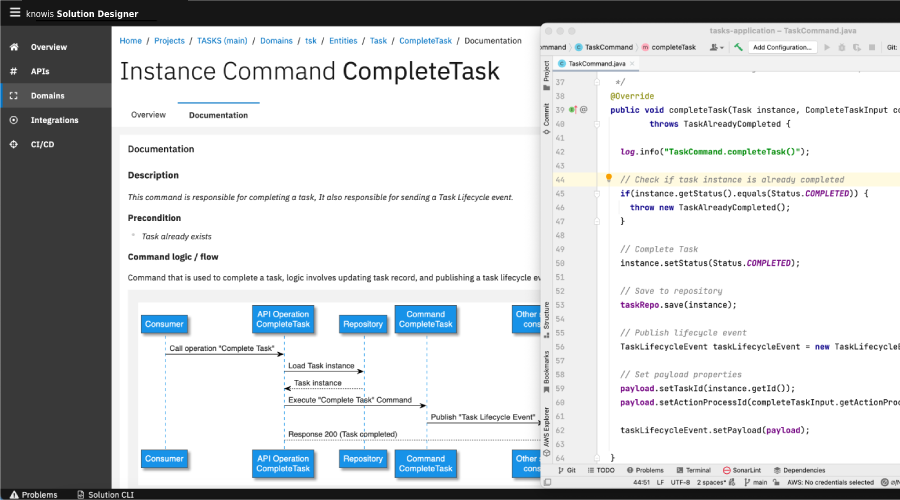Open the Git tool window at IDE bottom
This screenshot has height=500, width=900.
[x=567, y=470]
